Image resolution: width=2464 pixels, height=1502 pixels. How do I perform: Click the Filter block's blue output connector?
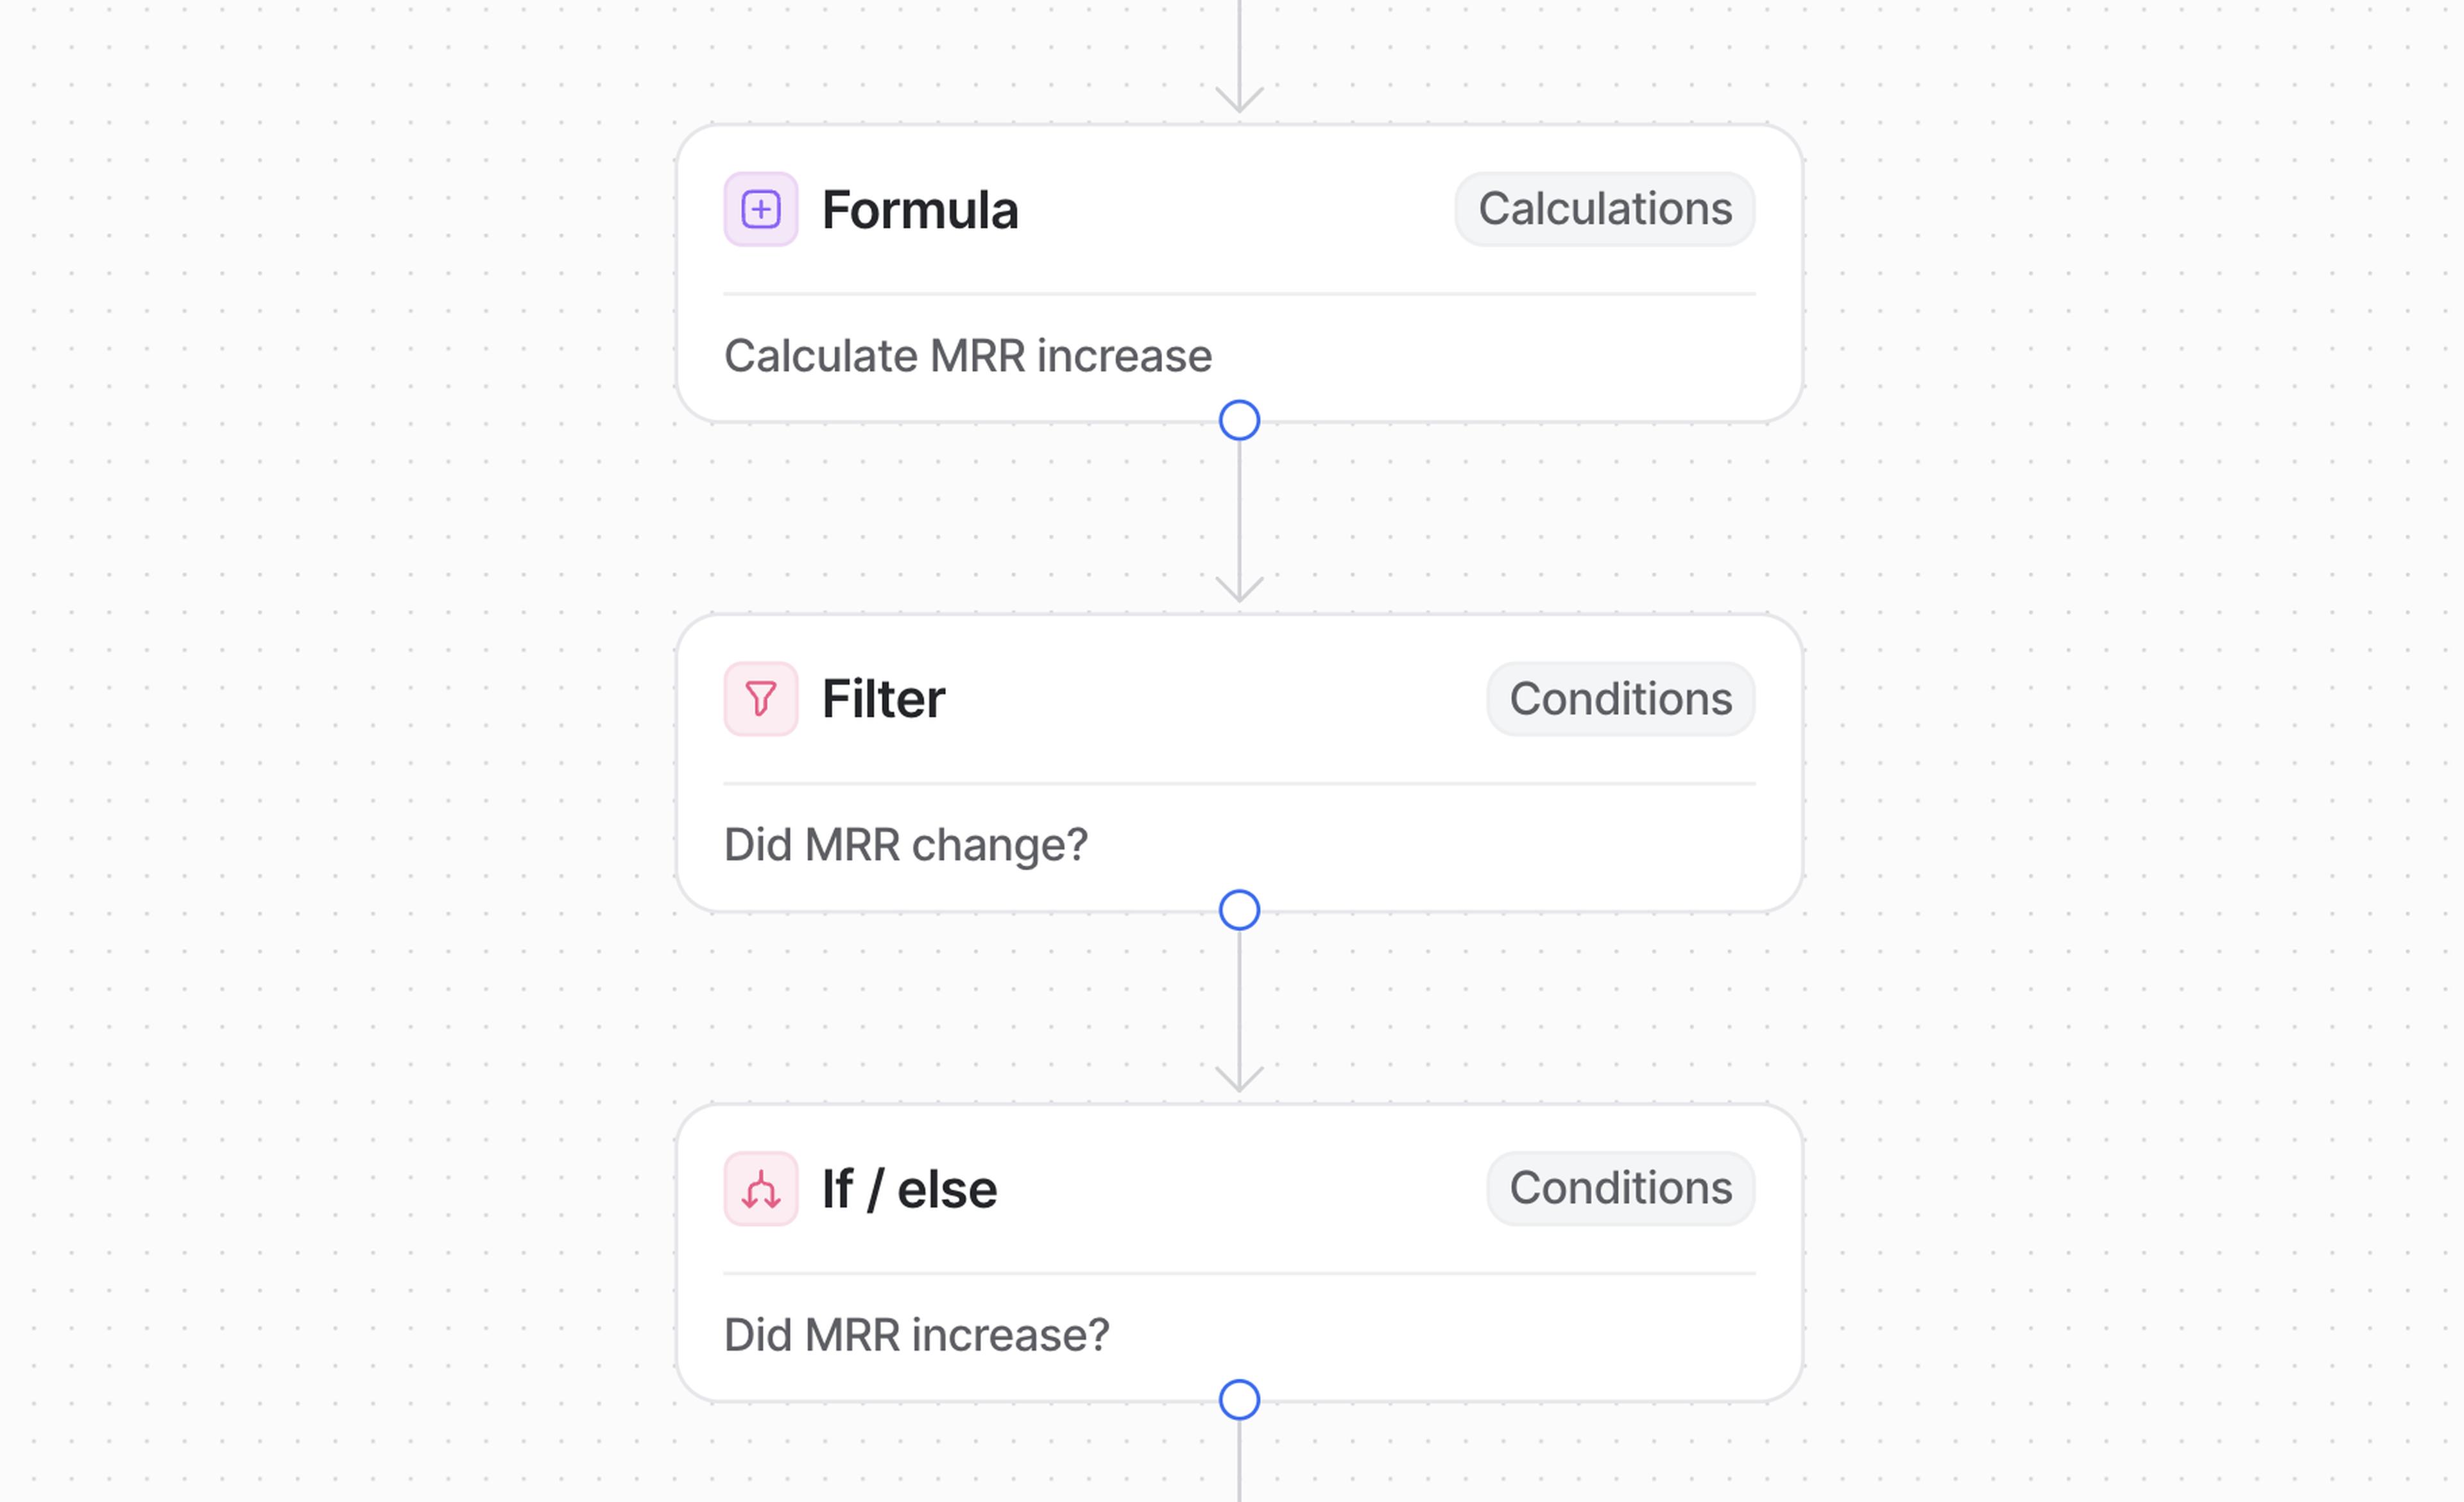1239,910
